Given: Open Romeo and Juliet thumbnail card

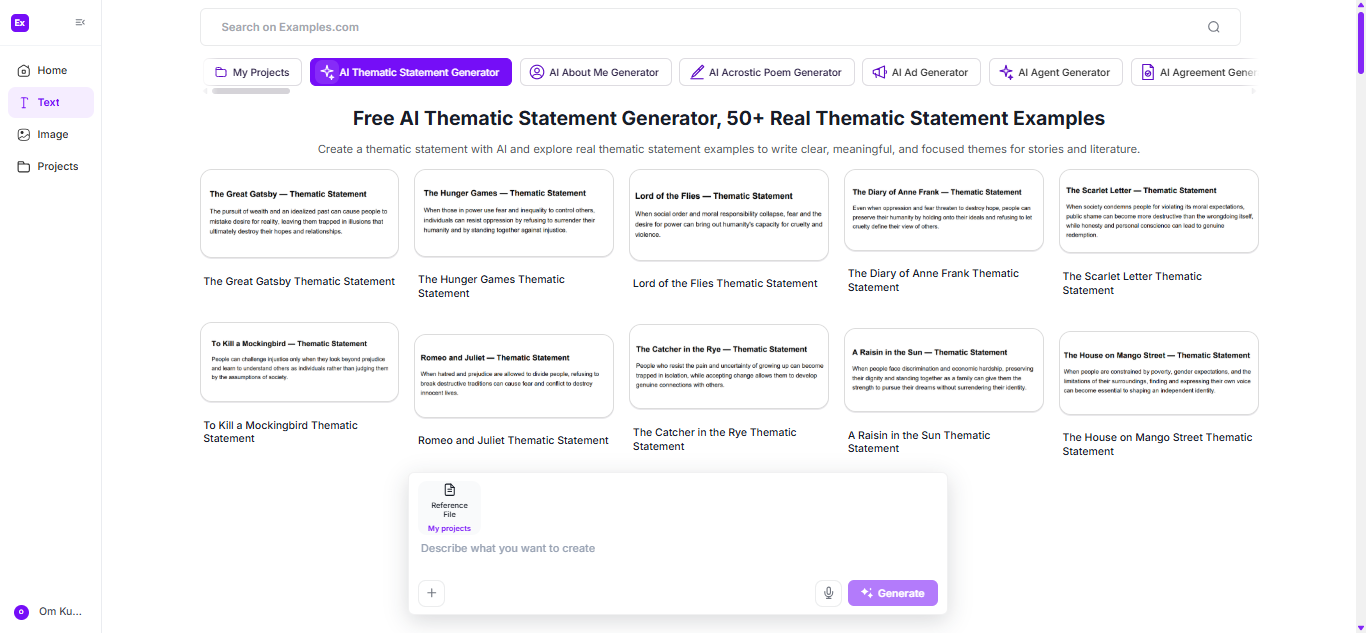Looking at the screenshot, I should 514,376.
